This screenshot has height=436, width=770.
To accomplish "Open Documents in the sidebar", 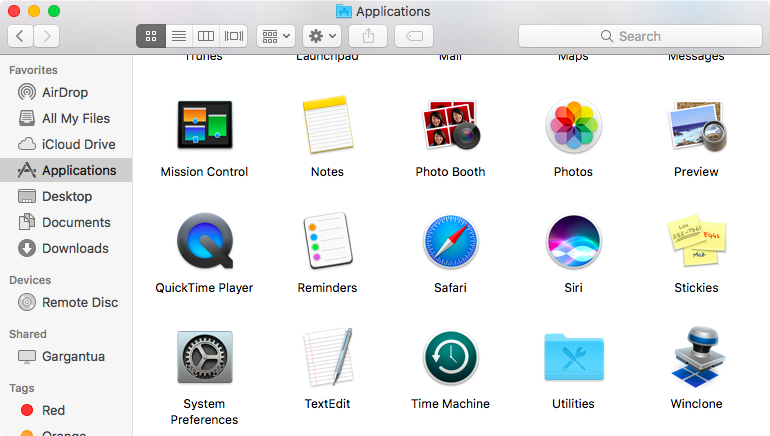I will [66, 222].
